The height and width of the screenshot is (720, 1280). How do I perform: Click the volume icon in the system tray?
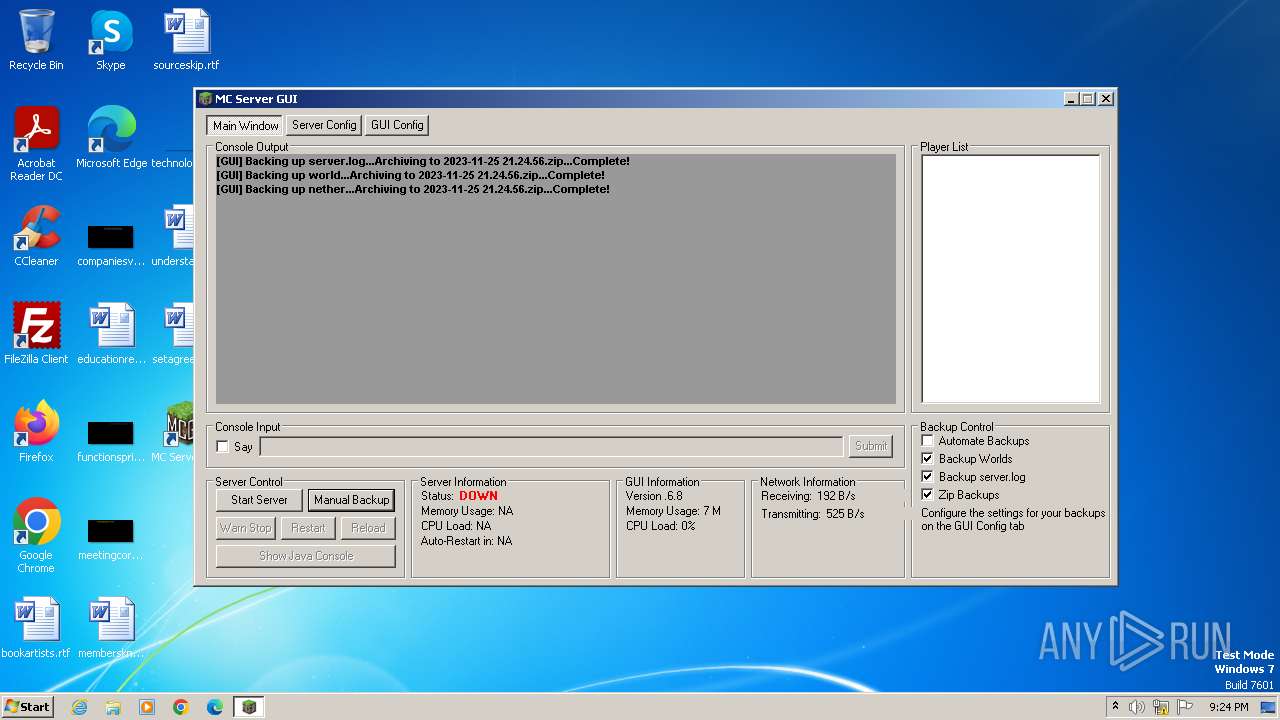pyautogui.click(x=1137, y=707)
